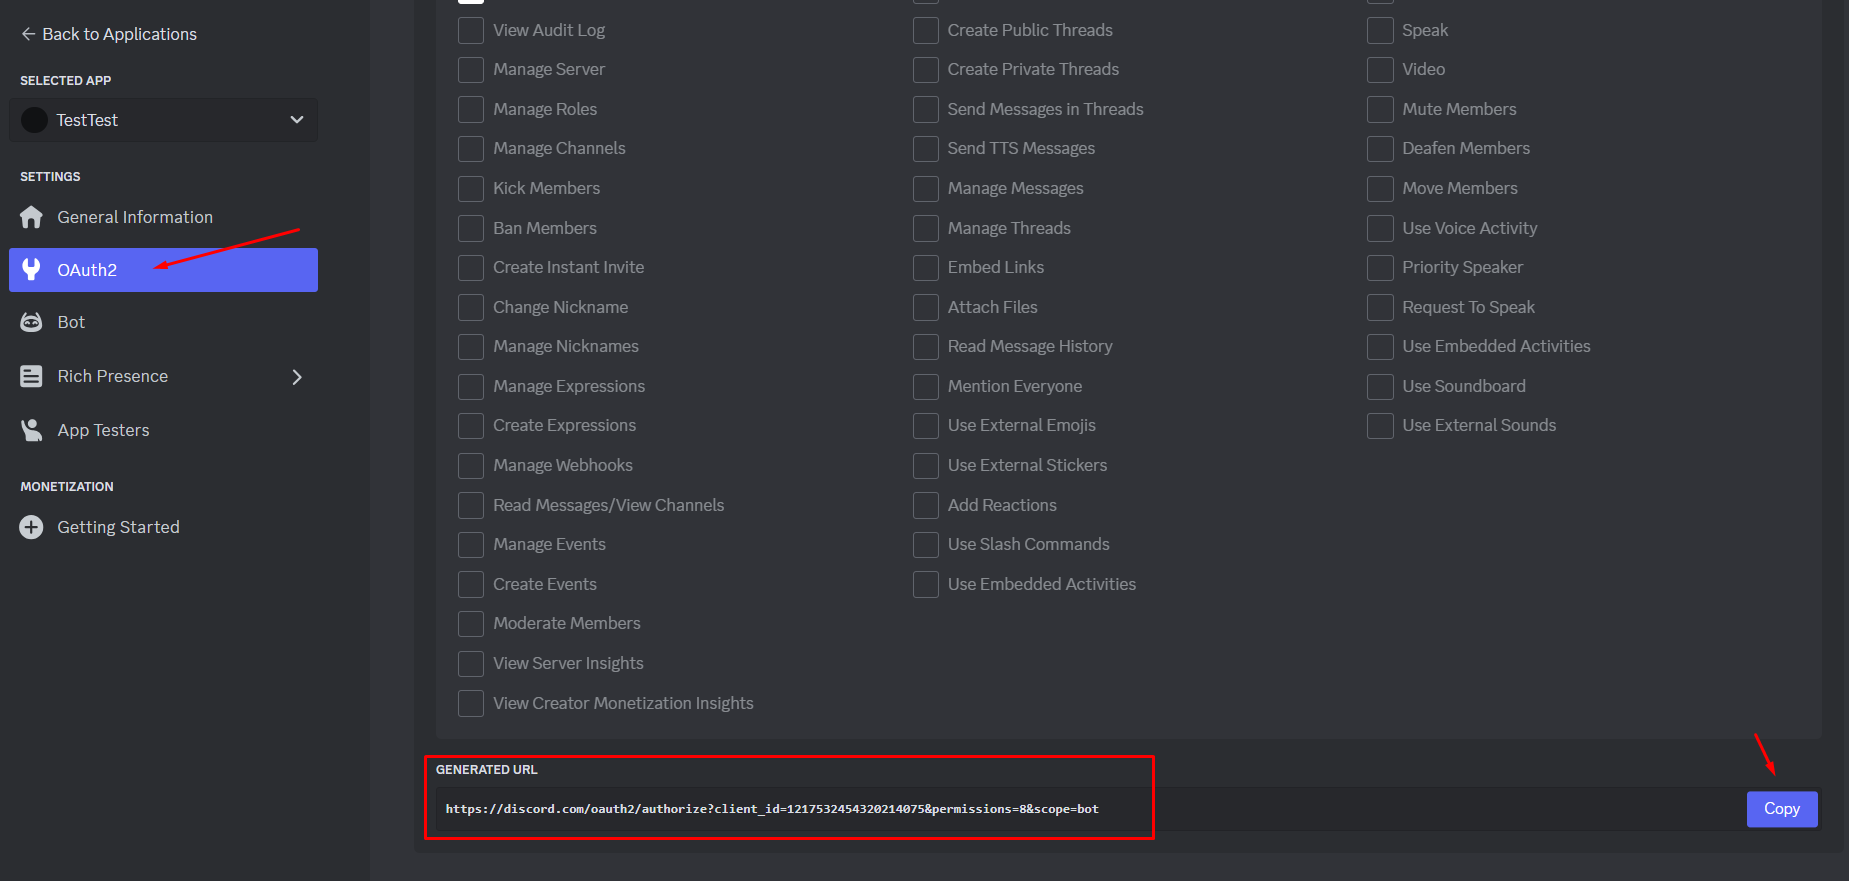Click the General Information home icon
Viewport: 1849px width, 881px height.
(32, 217)
